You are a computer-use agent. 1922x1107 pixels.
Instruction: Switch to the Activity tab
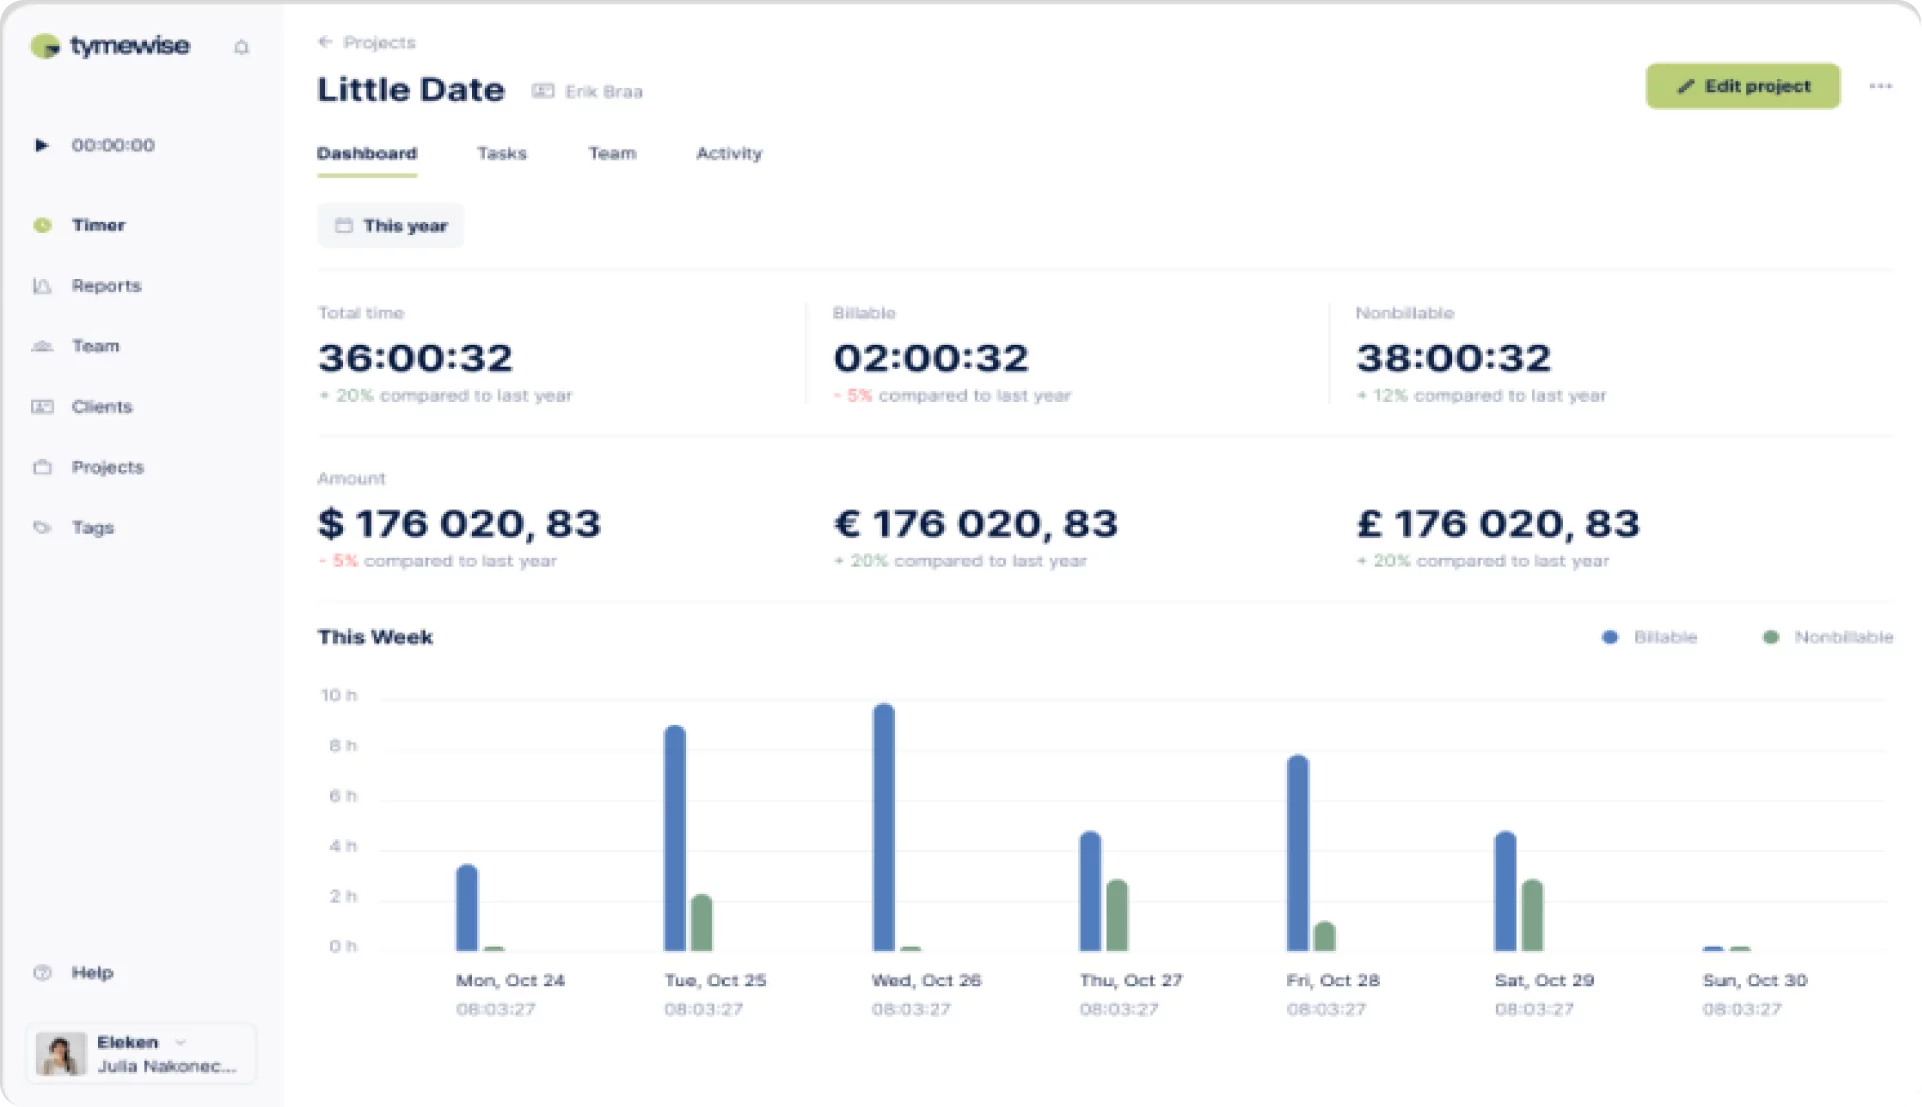pos(729,154)
